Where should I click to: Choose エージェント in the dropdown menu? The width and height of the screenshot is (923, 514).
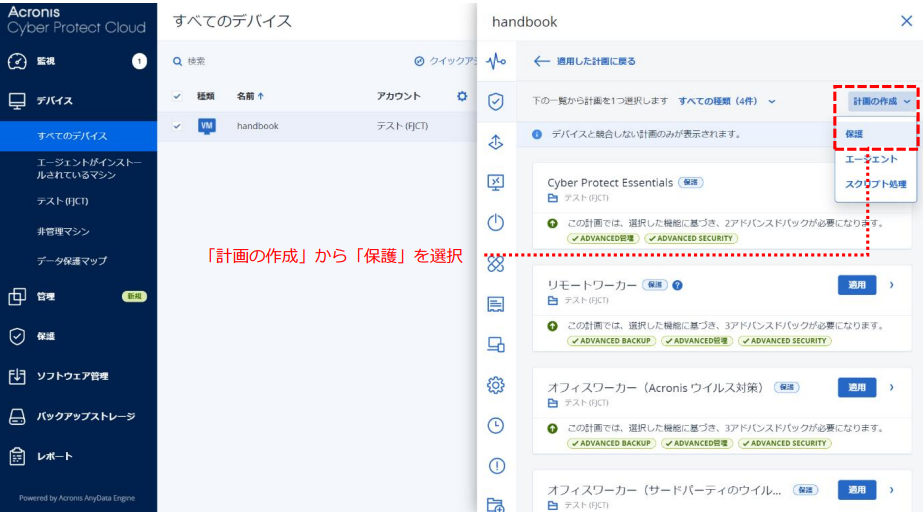(x=871, y=159)
